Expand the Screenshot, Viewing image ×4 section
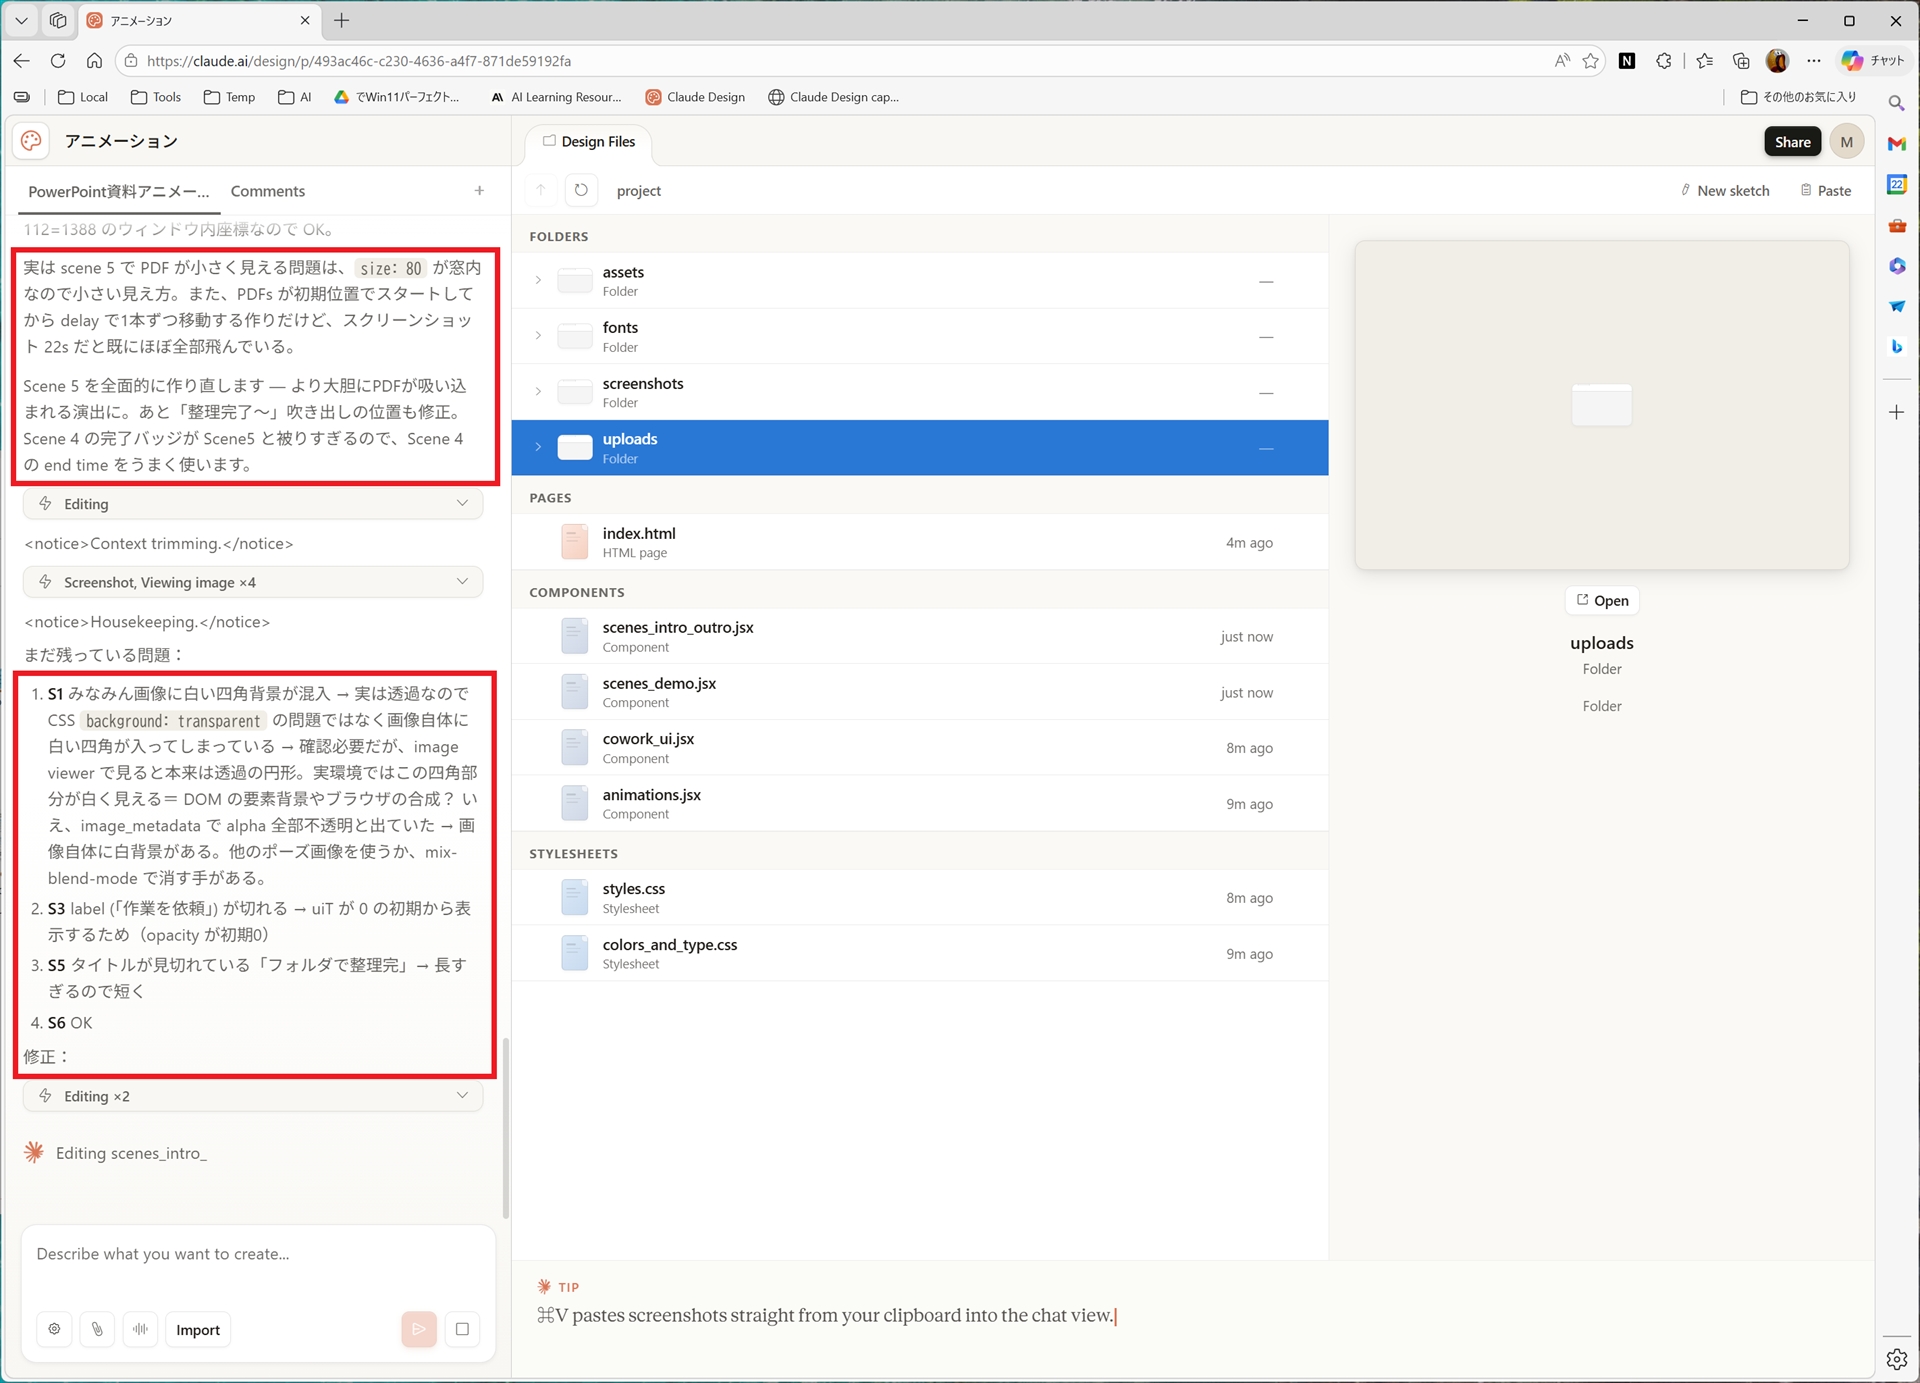The width and height of the screenshot is (1920, 1383). pos(462,581)
